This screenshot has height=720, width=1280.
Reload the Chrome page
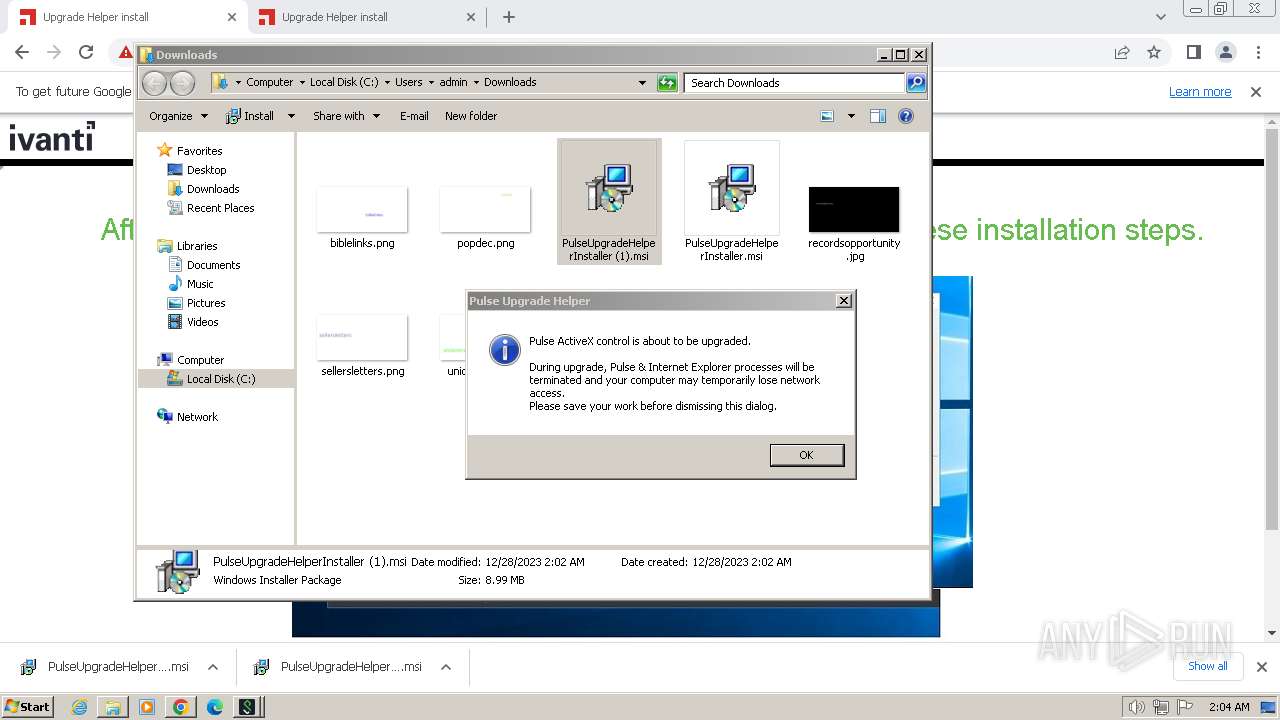click(86, 52)
